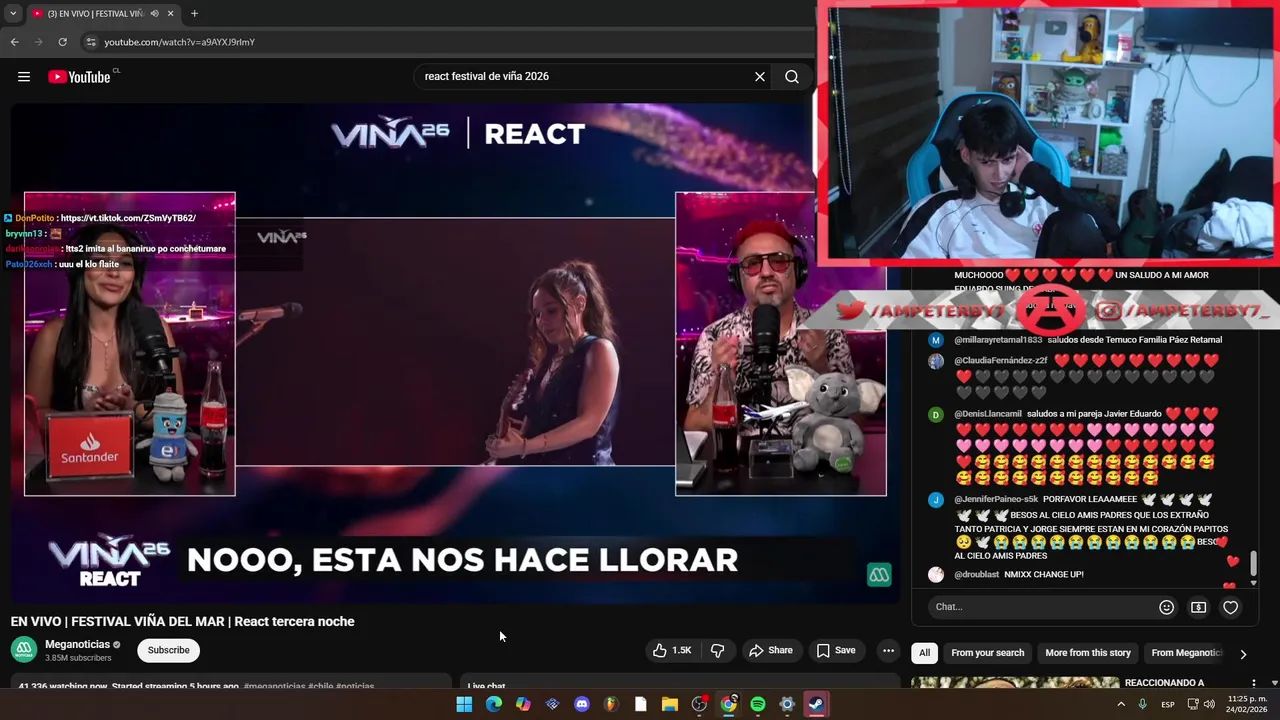Open the Meganoticias channel name link

77,644
